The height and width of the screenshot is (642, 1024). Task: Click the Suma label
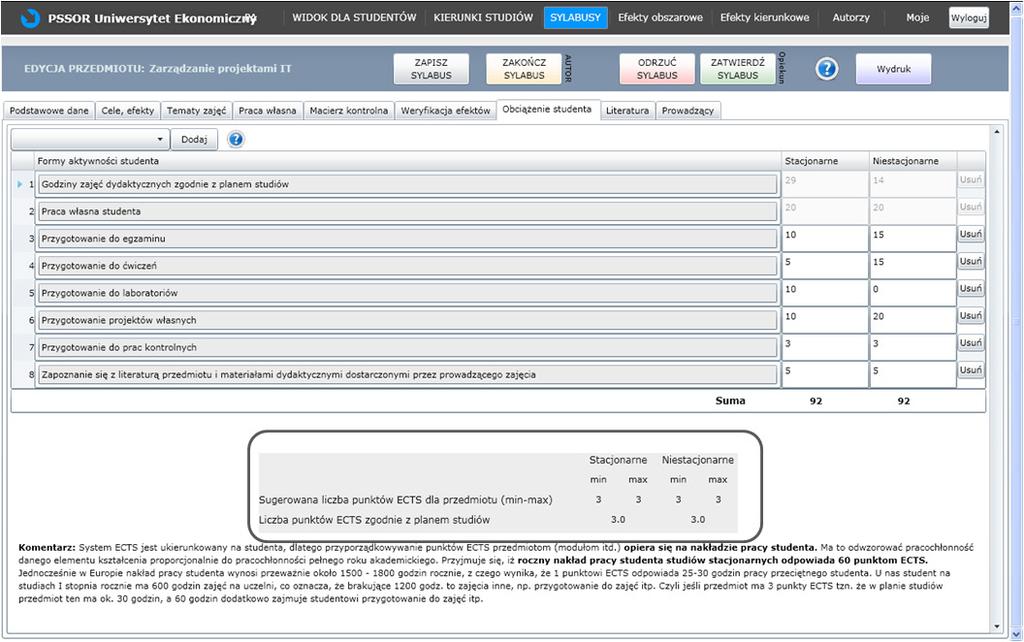[x=730, y=400]
